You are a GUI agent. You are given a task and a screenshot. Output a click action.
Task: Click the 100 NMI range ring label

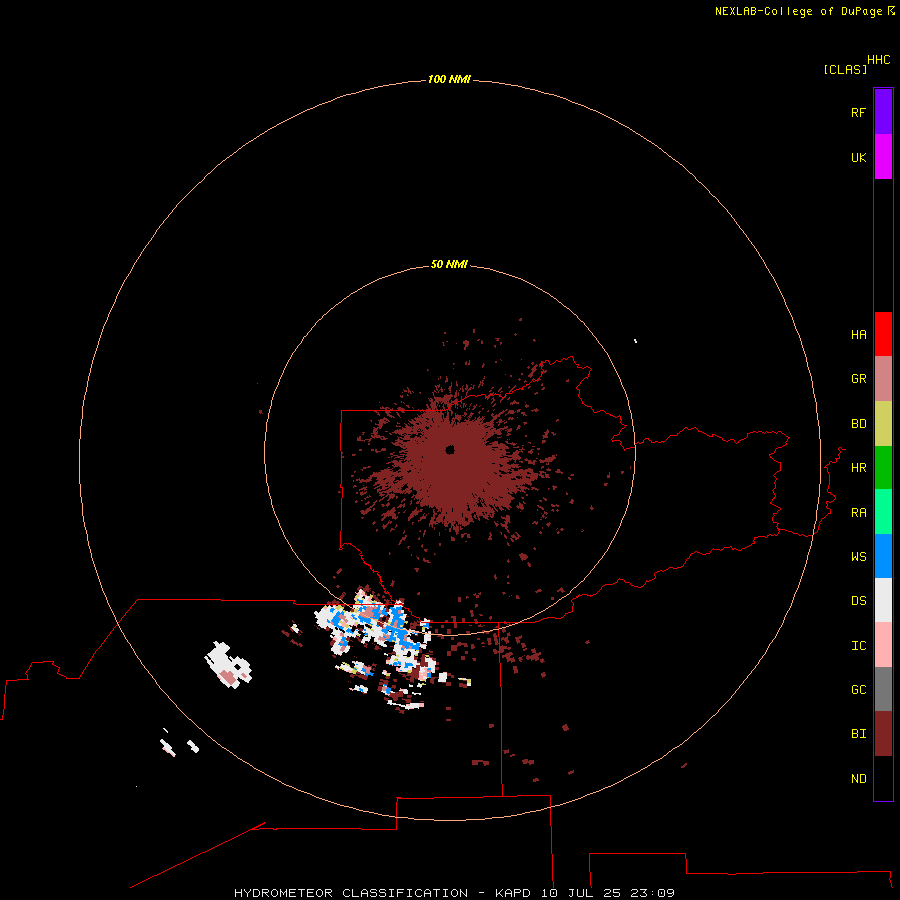coord(449,79)
